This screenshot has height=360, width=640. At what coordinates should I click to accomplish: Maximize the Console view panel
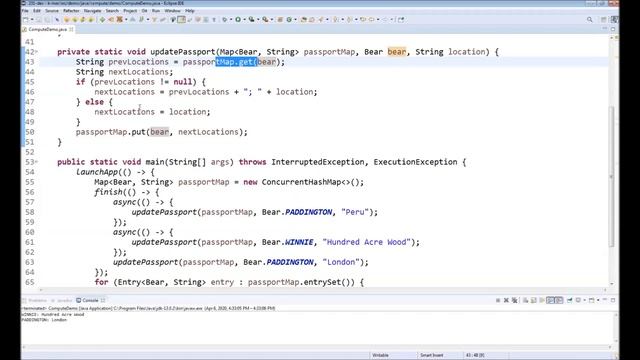613,300
